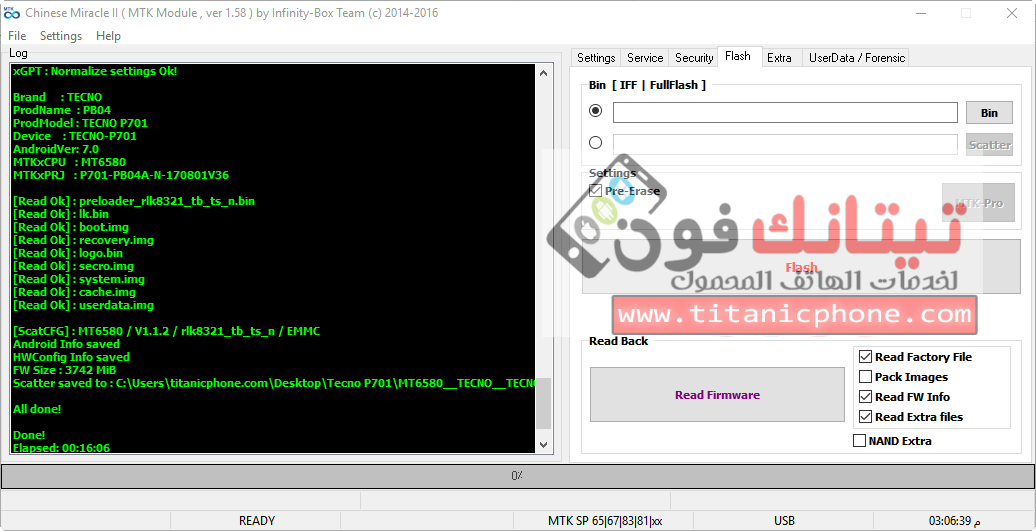
Task: Click the log vertical scrollbar thumb
Action: [543, 403]
